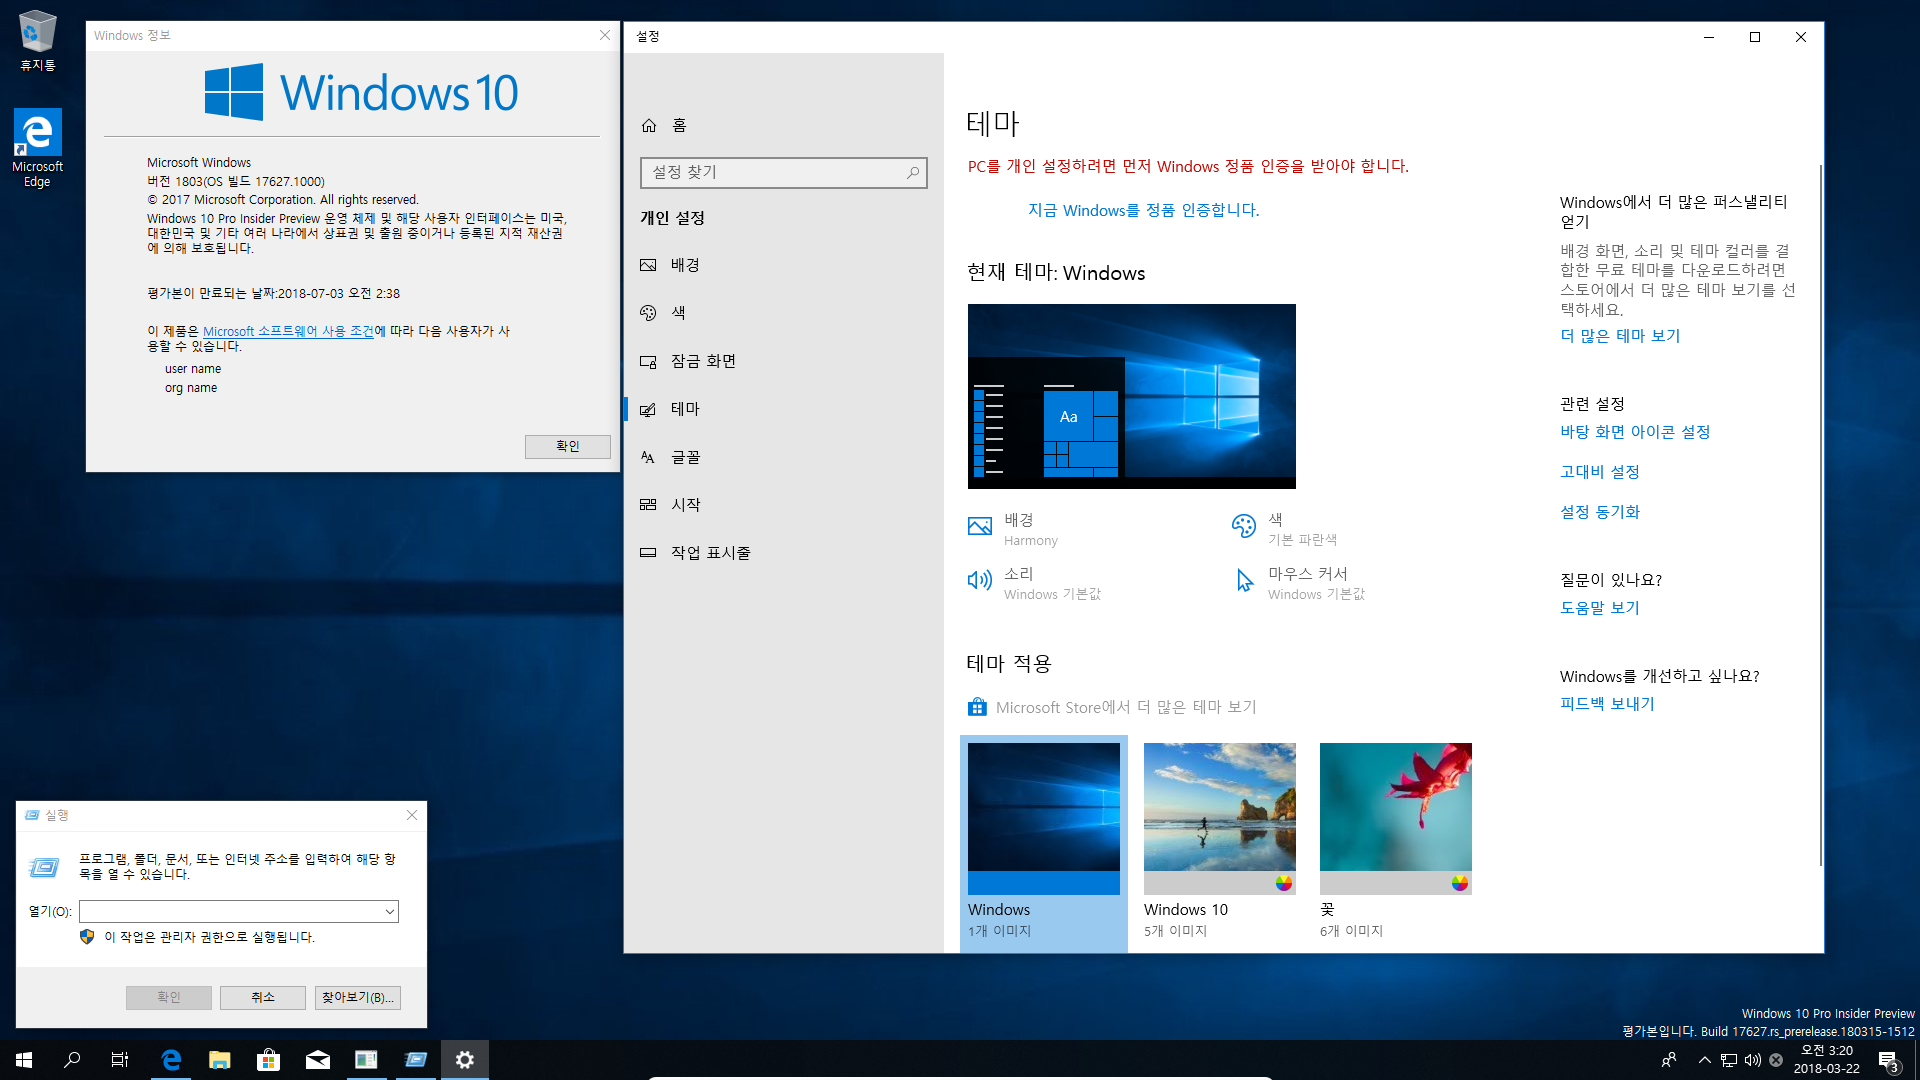Open People icon in system tray
1920x1080 pixels.
click(1668, 1060)
